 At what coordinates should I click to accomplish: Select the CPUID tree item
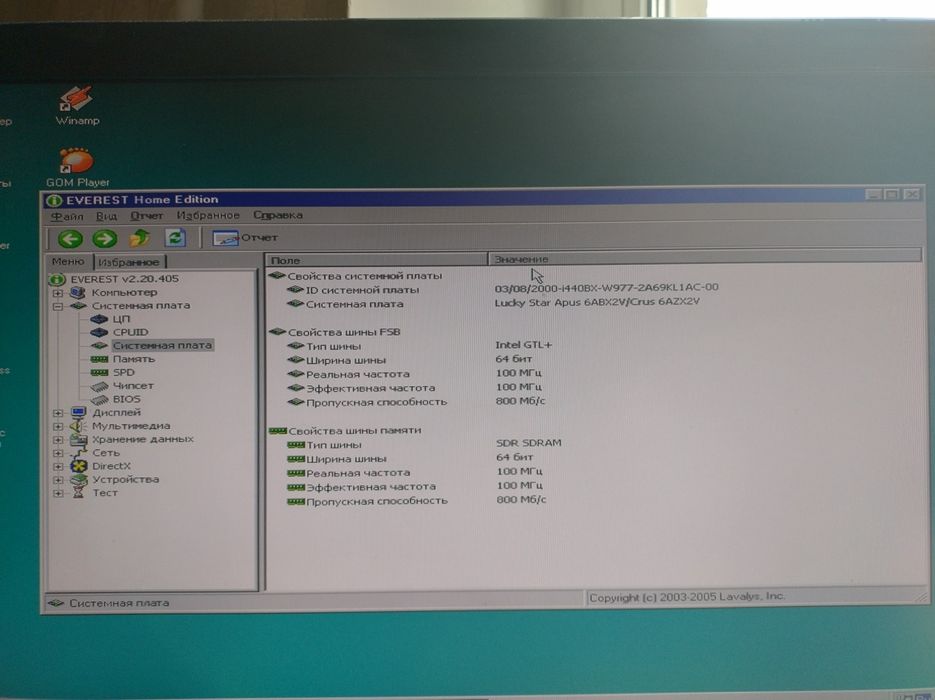[x=131, y=332]
